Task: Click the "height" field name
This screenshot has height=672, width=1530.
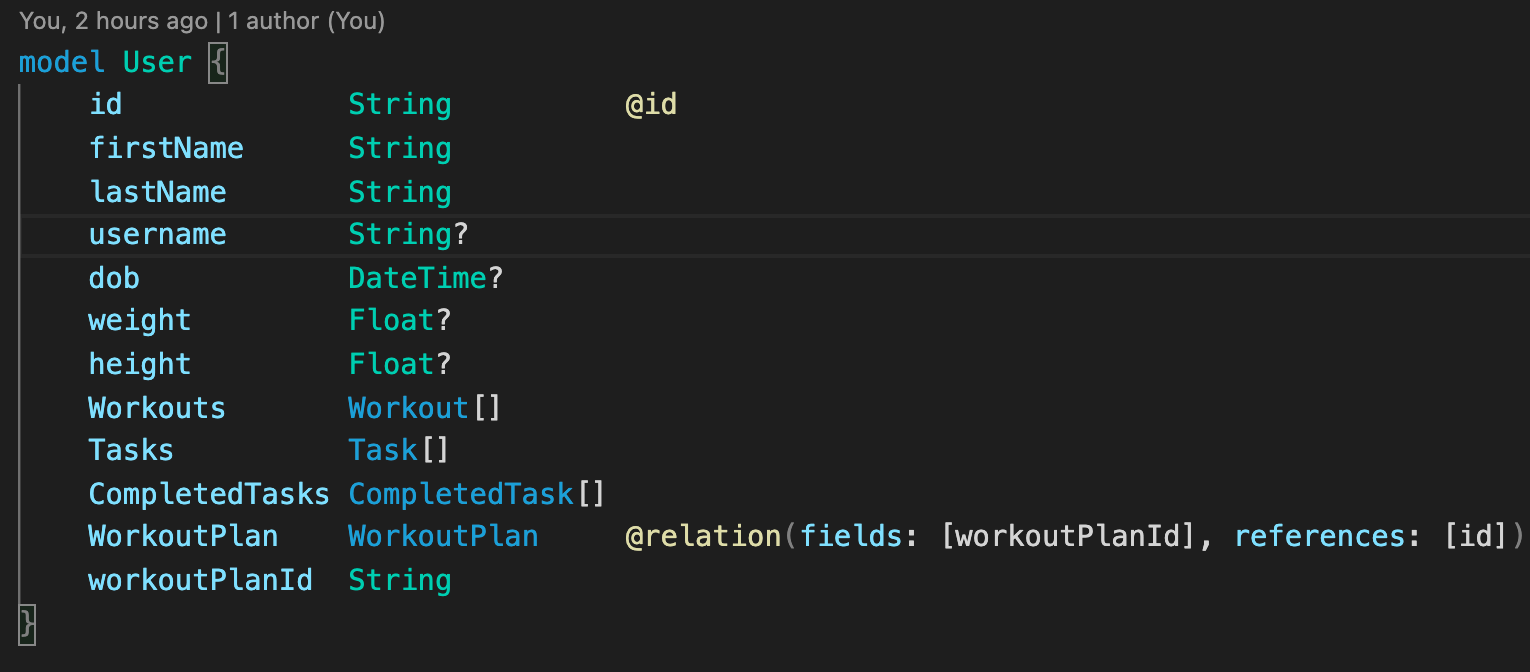Action: coord(139,364)
